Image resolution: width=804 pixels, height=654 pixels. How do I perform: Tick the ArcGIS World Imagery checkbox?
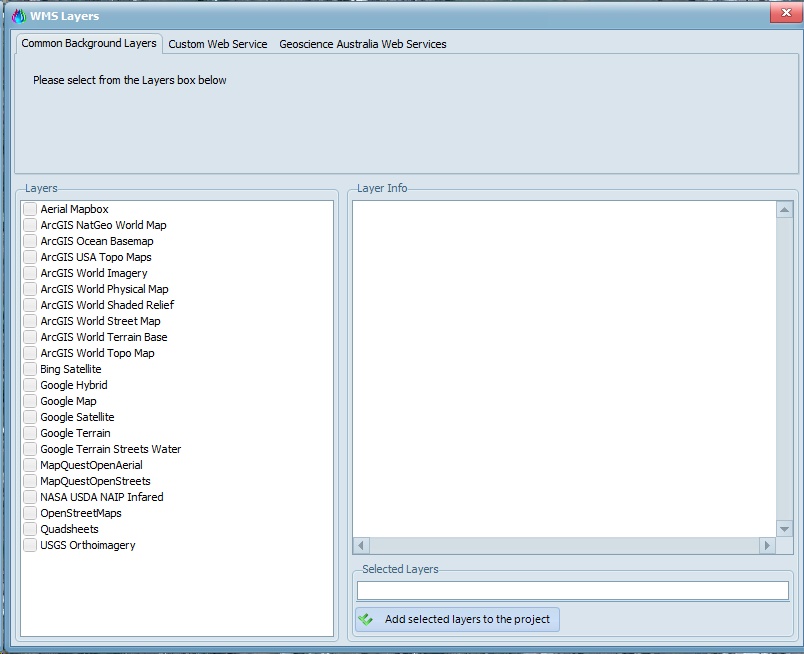coord(30,273)
